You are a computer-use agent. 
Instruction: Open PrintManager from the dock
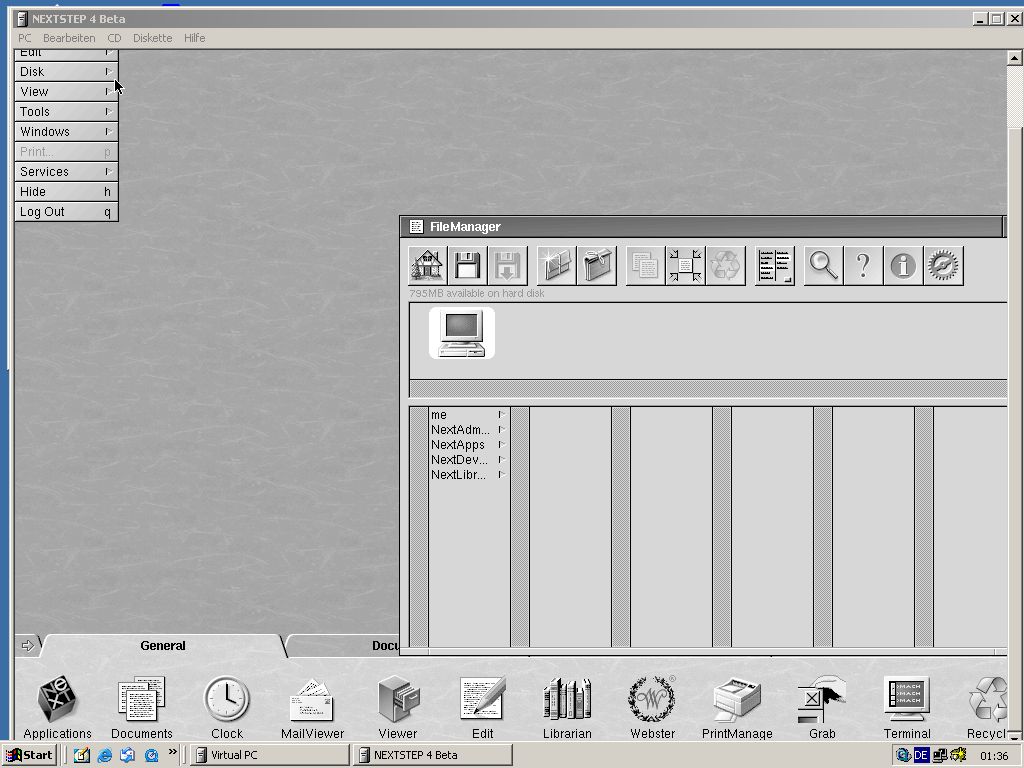tap(737, 707)
